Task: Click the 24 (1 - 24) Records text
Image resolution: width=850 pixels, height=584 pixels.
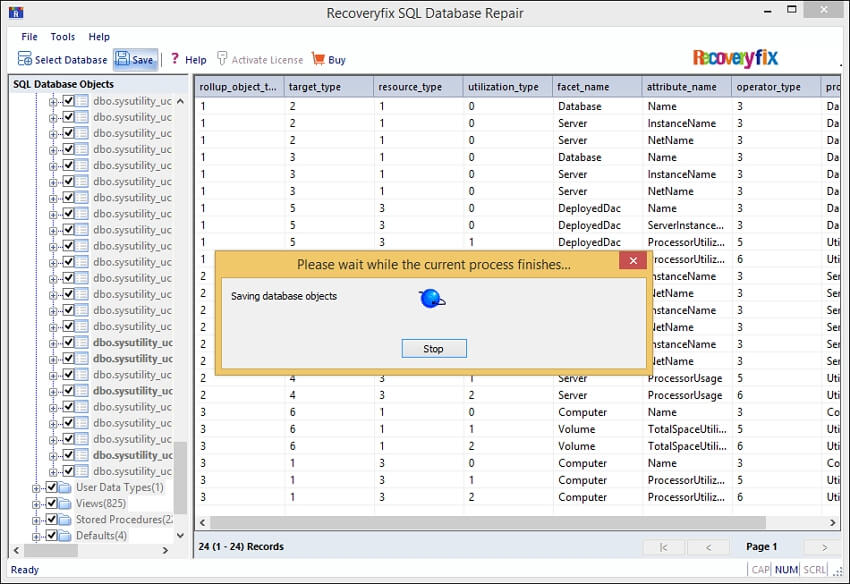Action: (x=241, y=547)
